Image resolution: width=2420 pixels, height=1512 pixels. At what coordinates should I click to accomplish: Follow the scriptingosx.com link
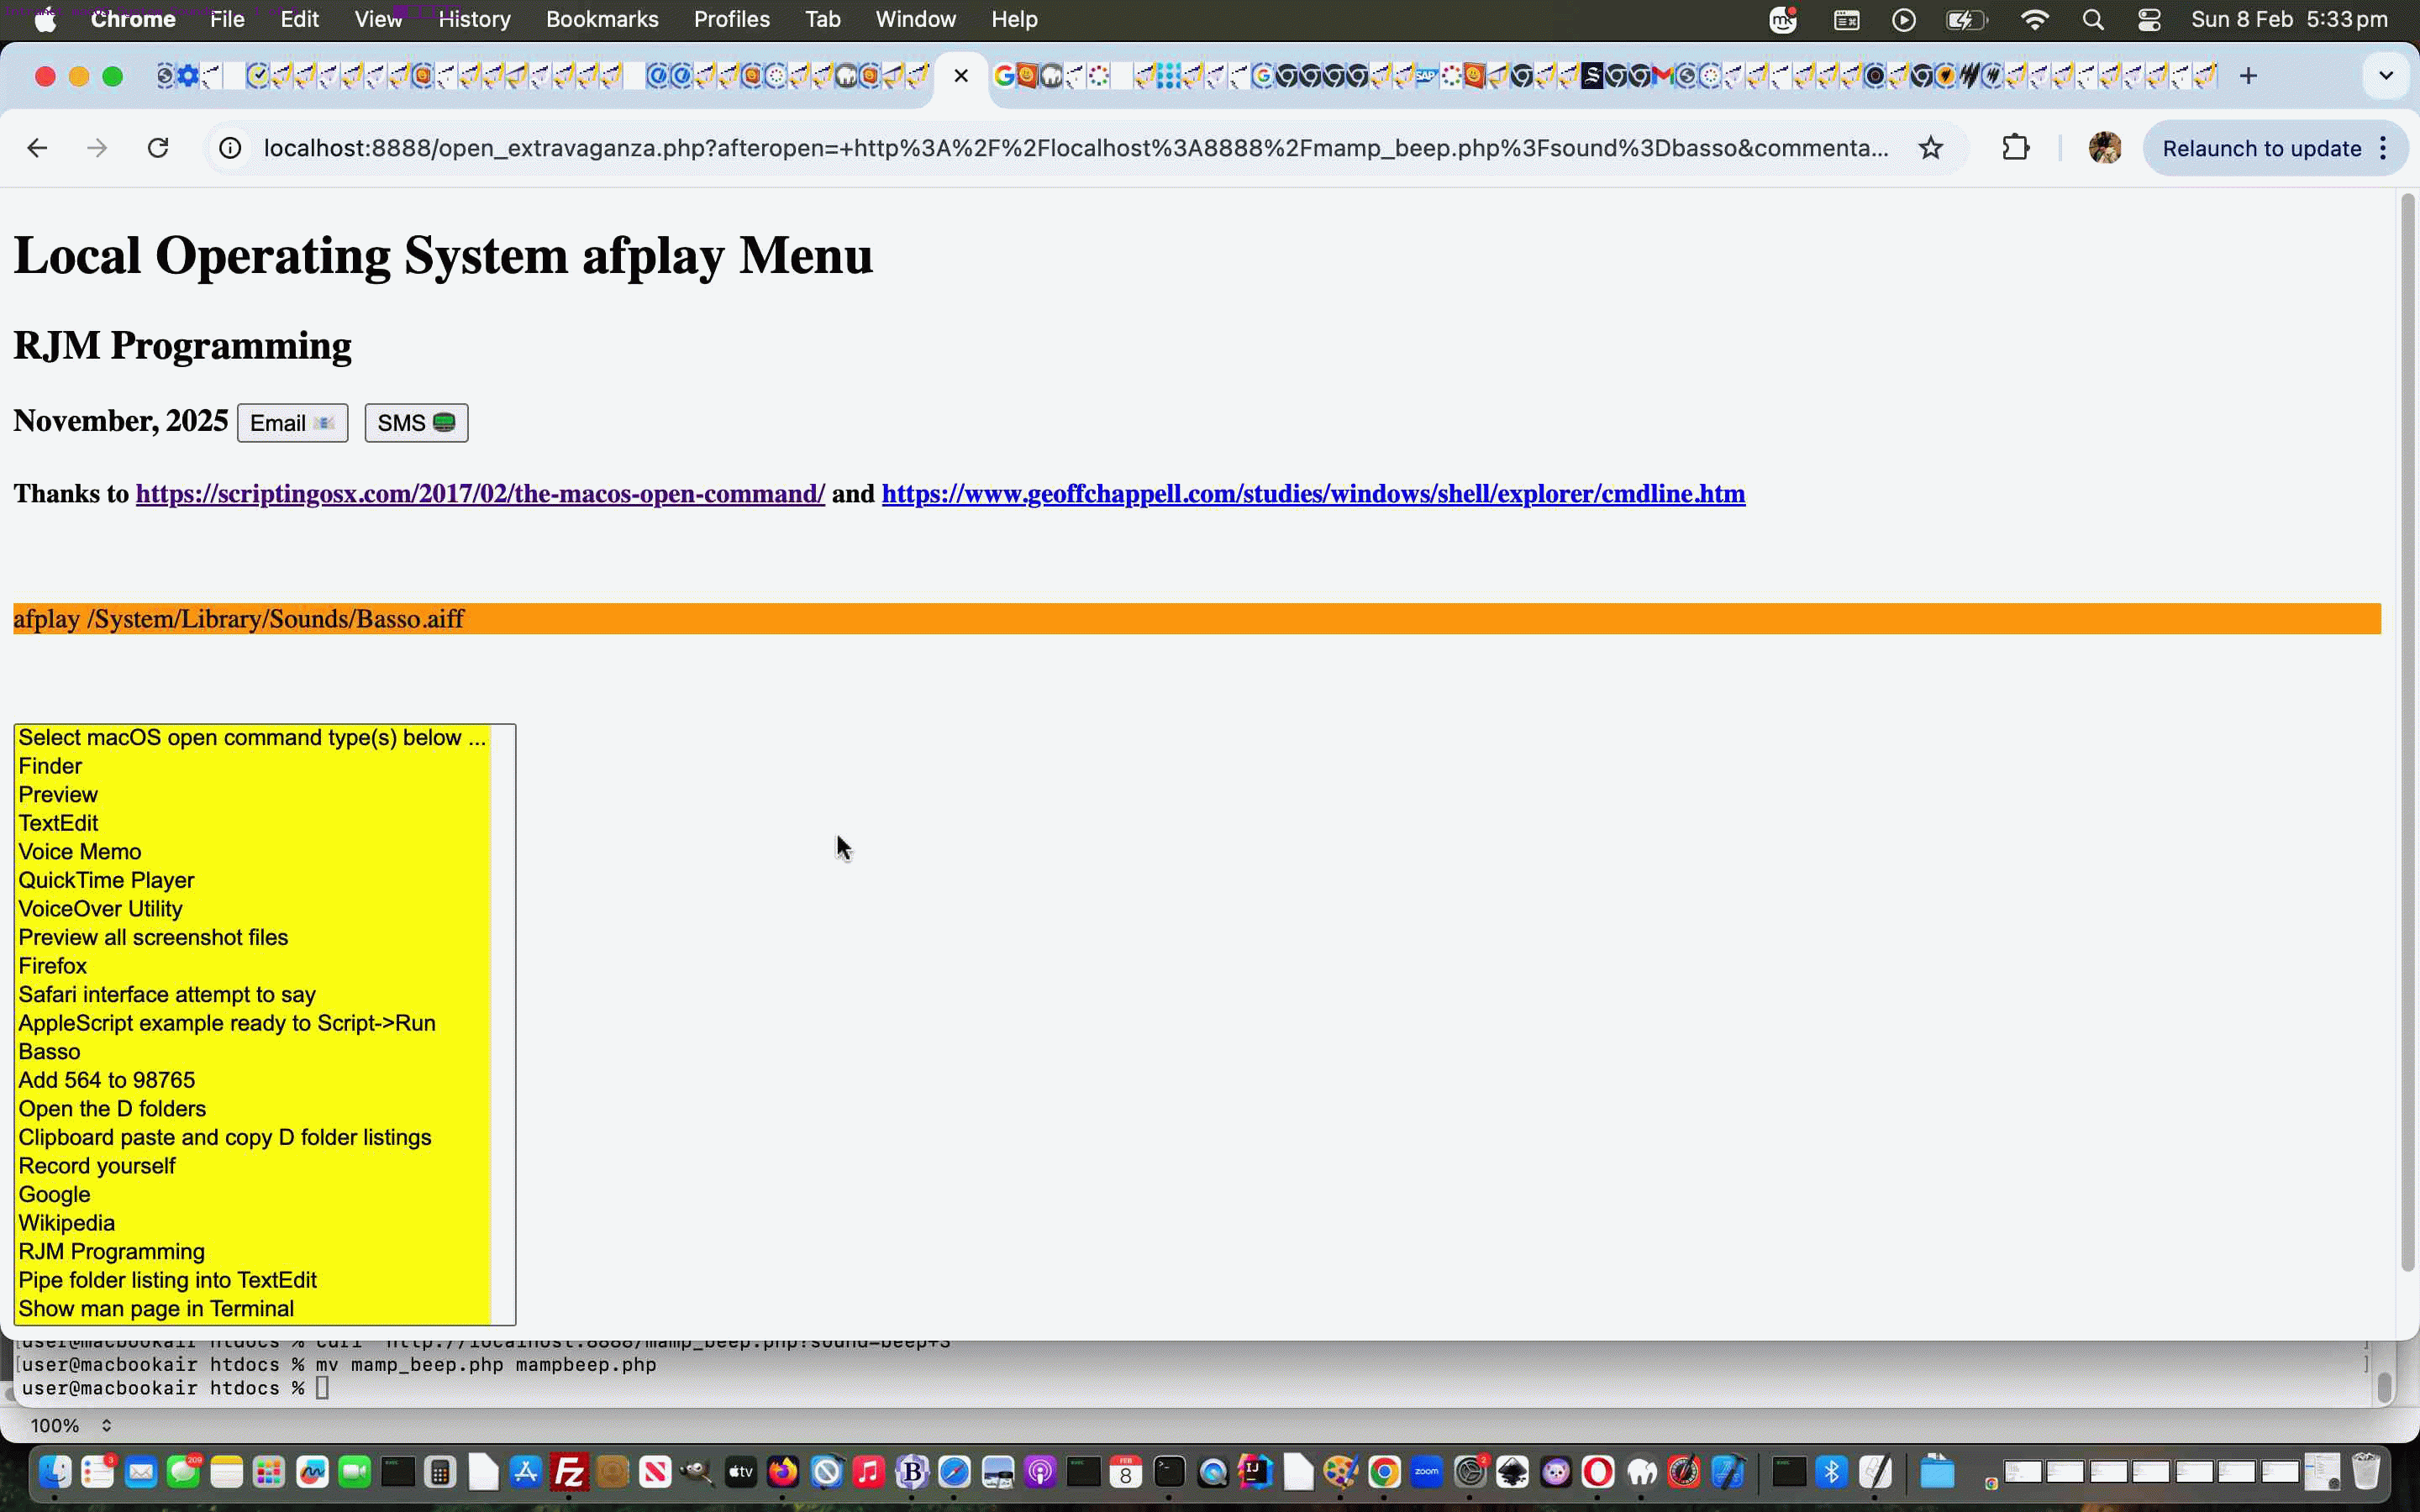click(480, 493)
